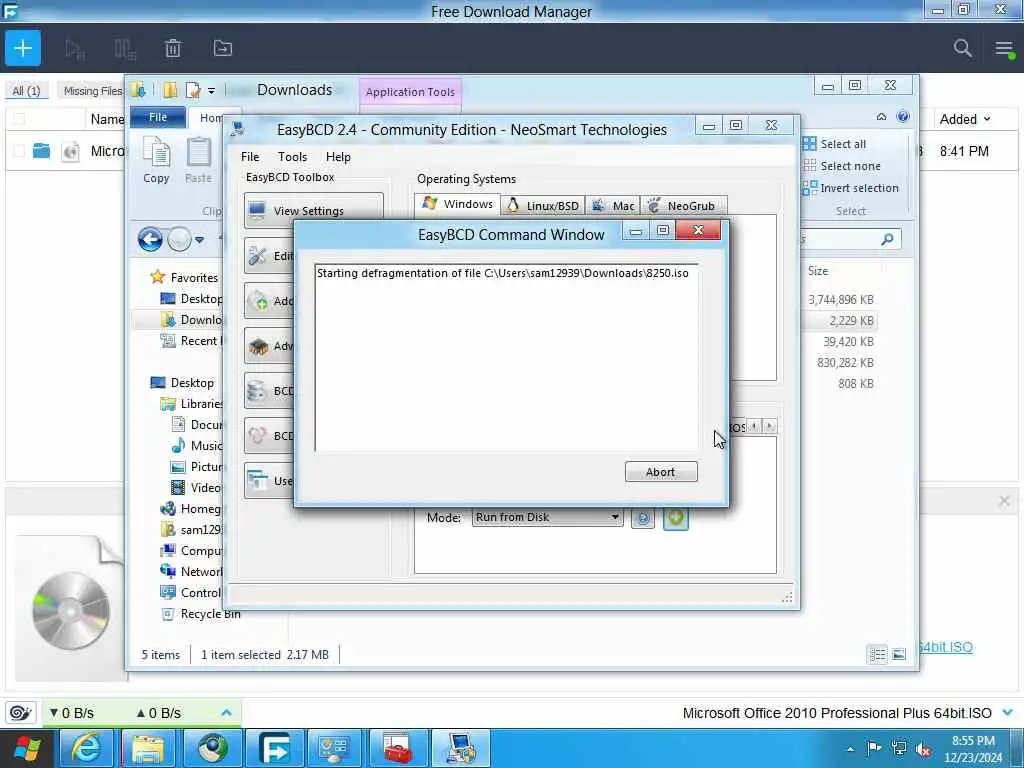1024x768 pixels.
Task: Click the start downloads play icon in Free Download Manager
Action: pyautogui.click(x=74, y=49)
